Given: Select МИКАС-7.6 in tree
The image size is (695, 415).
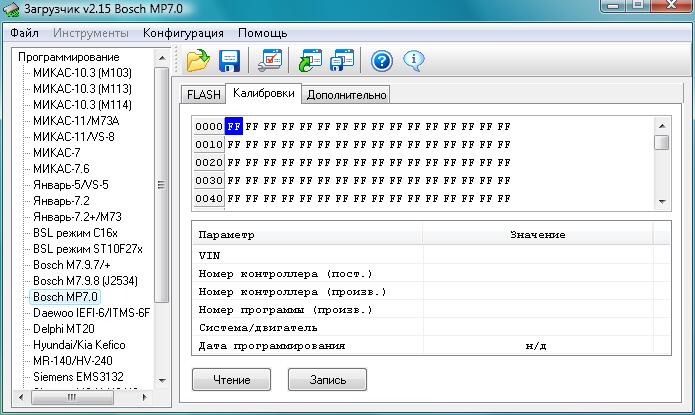Looking at the screenshot, I should coord(61,168).
